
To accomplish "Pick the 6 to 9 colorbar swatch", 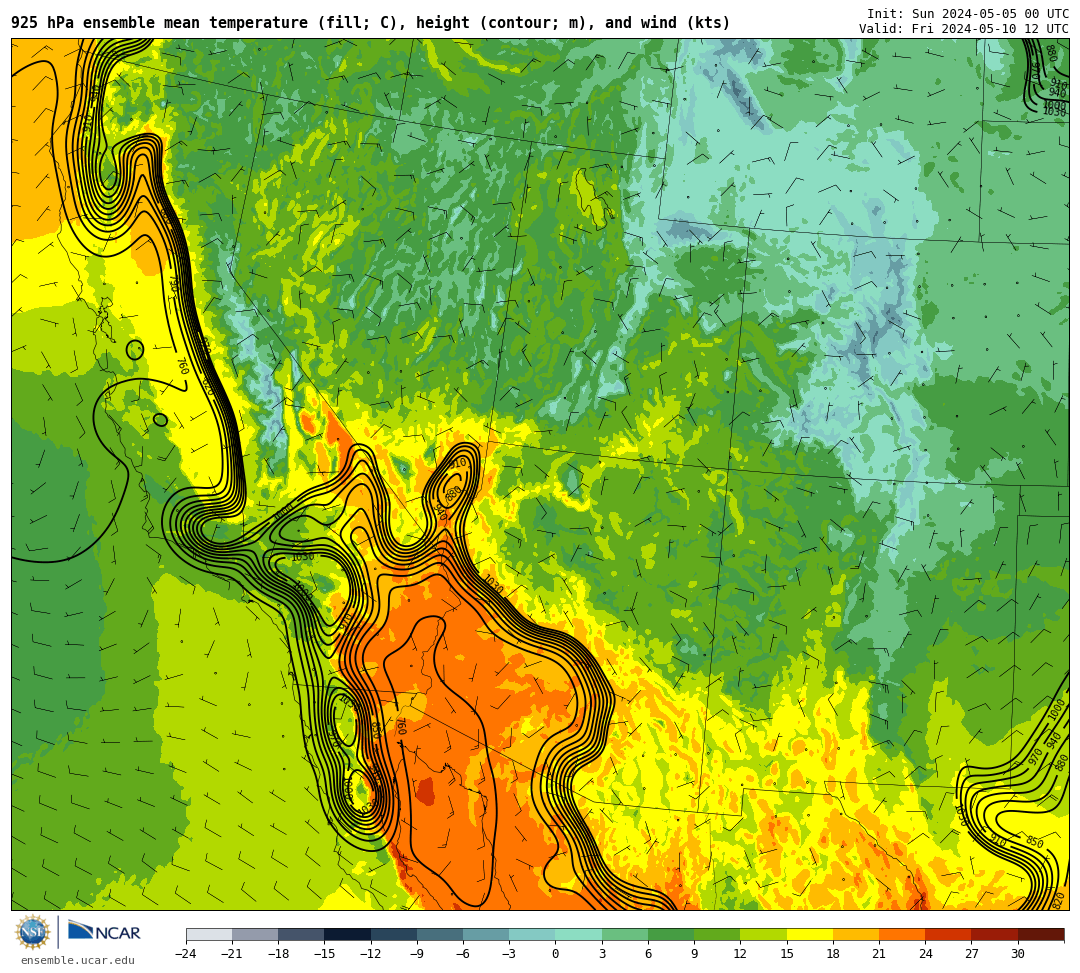I will [x=671, y=934].
